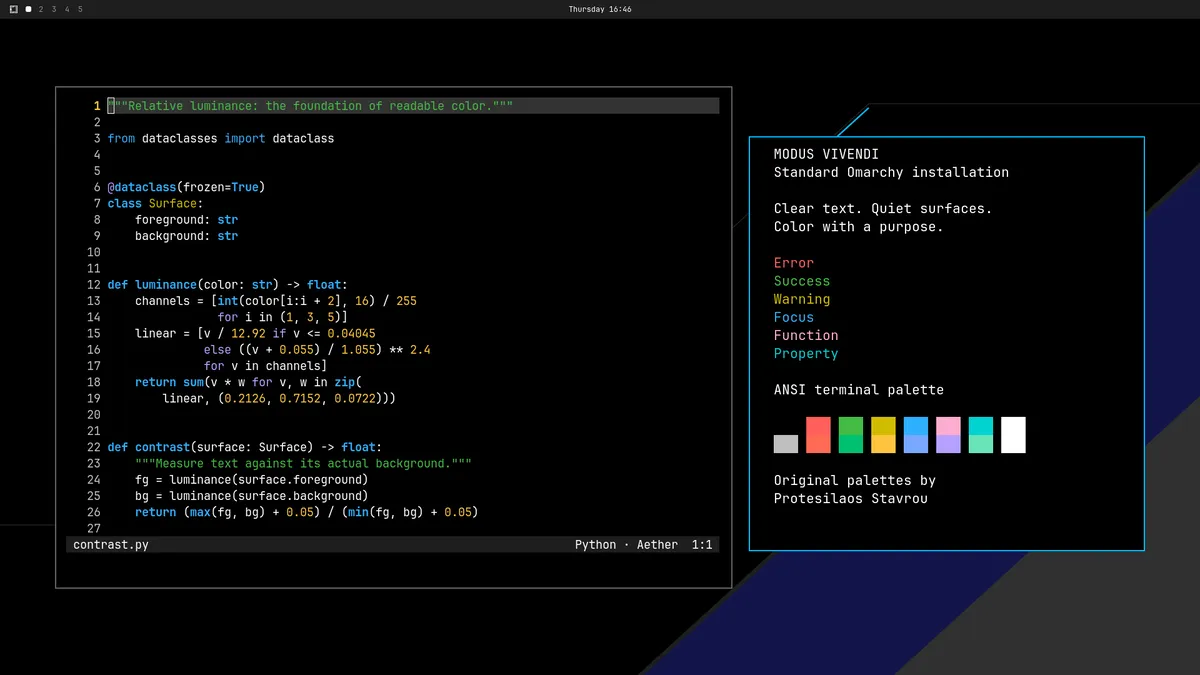This screenshot has height=675, width=1200.
Task: Click the 'return (max(fg, bg)' line
Action: 306,512
